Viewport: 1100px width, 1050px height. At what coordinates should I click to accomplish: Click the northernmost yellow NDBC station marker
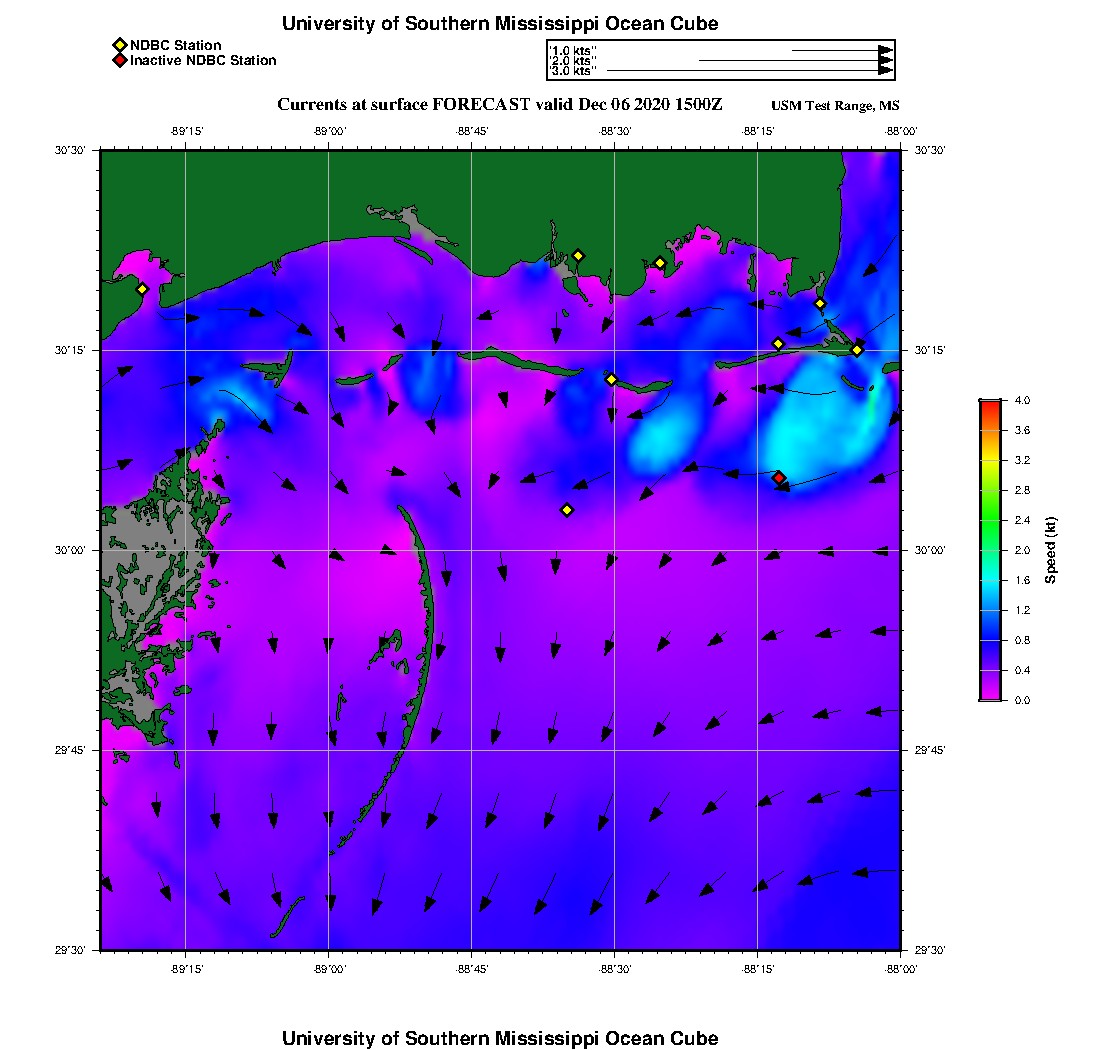pyautogui.click(x=578, y=255)
